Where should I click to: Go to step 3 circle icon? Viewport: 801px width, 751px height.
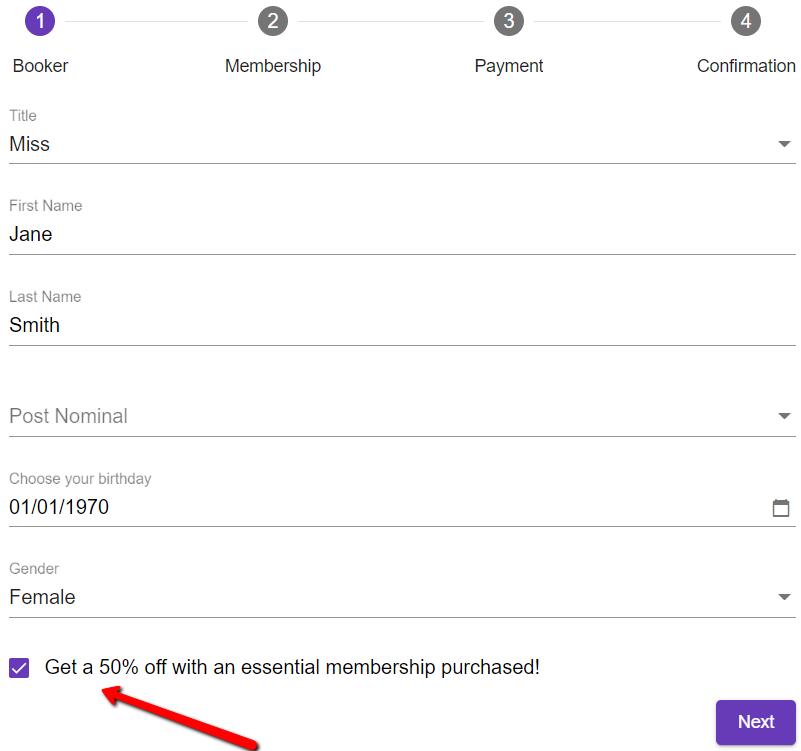[x=509, y=21]
